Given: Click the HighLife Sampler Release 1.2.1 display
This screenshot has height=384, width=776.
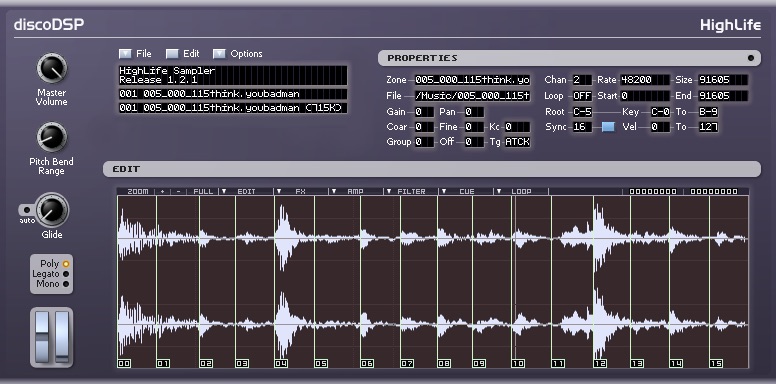Looking at the screenshot, I should [x=233, y=75].
